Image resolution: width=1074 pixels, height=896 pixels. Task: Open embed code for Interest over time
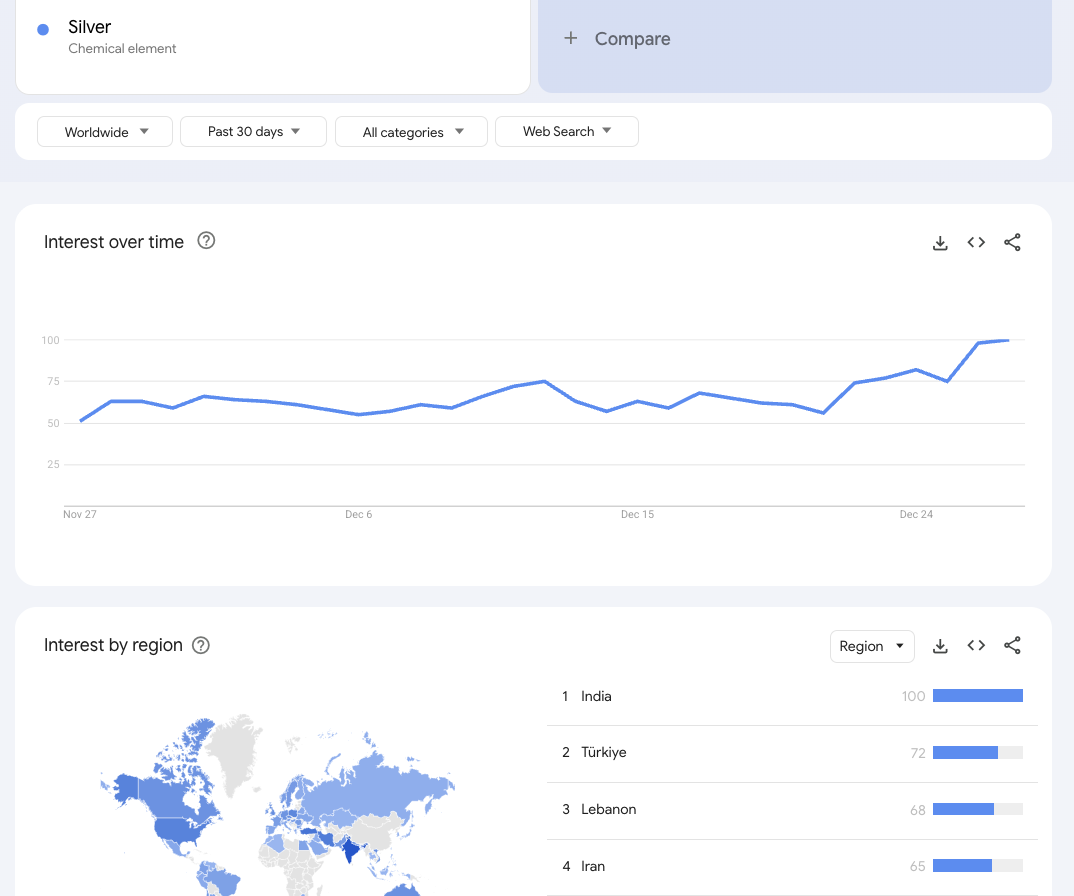click(x=976, y=242)
